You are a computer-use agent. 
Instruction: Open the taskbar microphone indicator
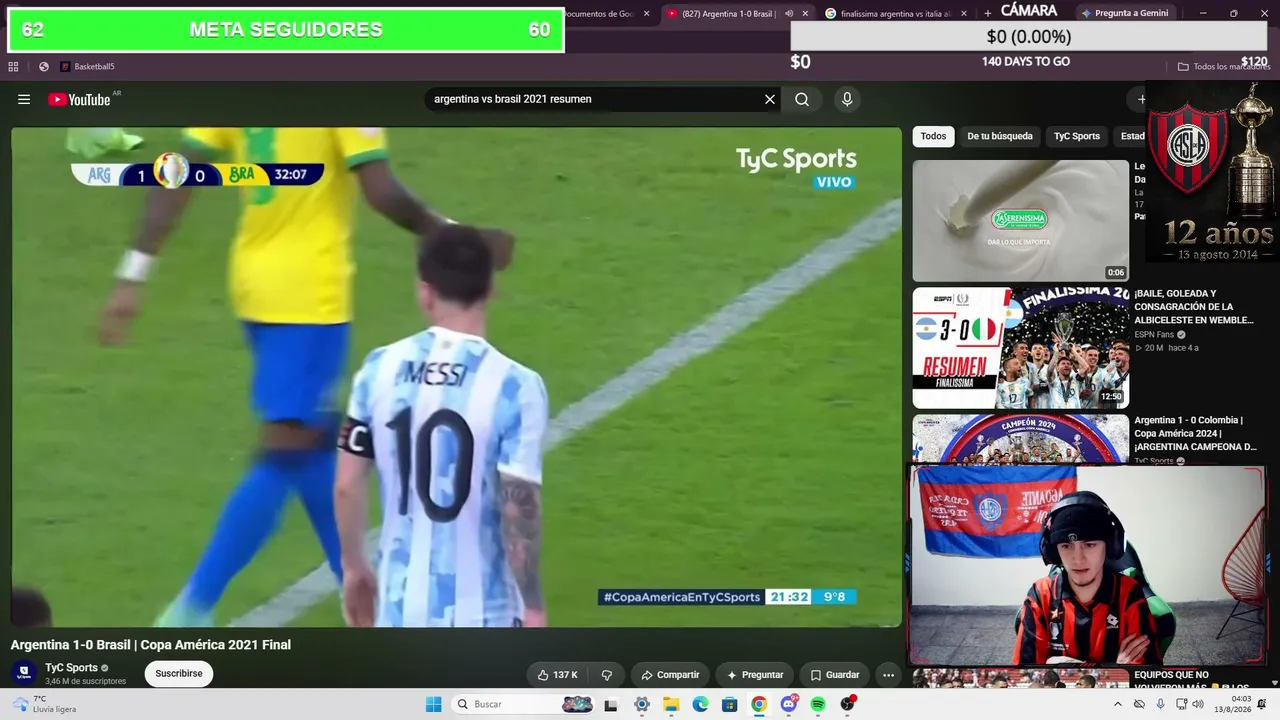pyautogui.click(x=1160, y=704)
